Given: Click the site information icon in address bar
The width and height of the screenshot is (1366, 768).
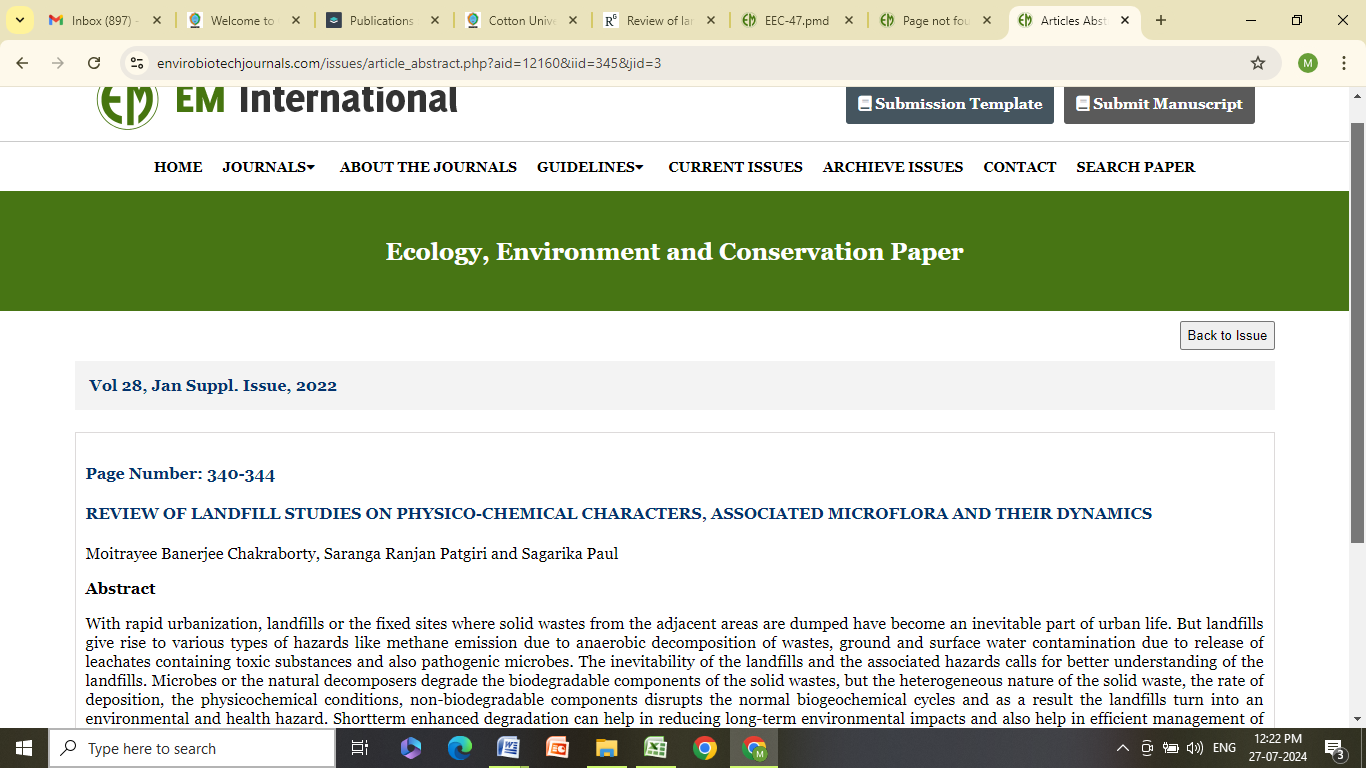Looking at the screenshot, I should tap(137, 63).
